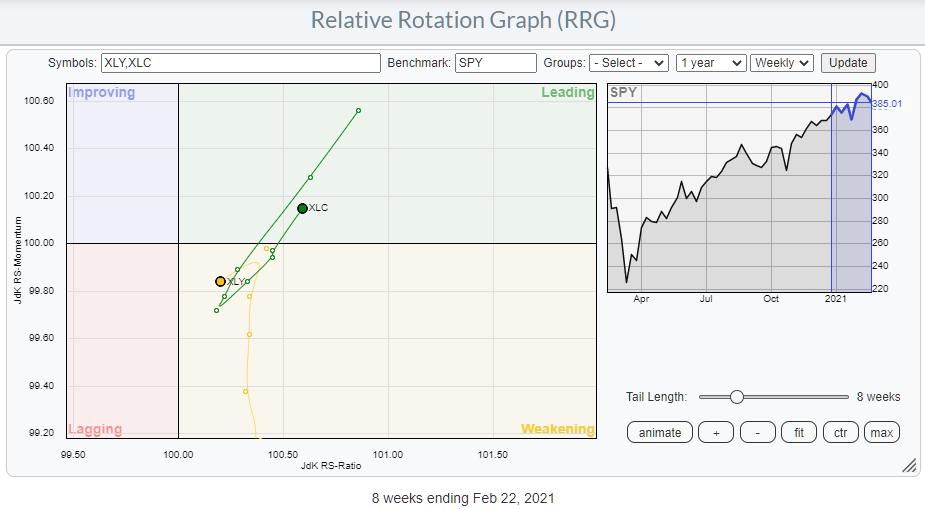The image size is (925, 509).
Task: Open the 1 year period dropdown
Action: click(710, 62)
